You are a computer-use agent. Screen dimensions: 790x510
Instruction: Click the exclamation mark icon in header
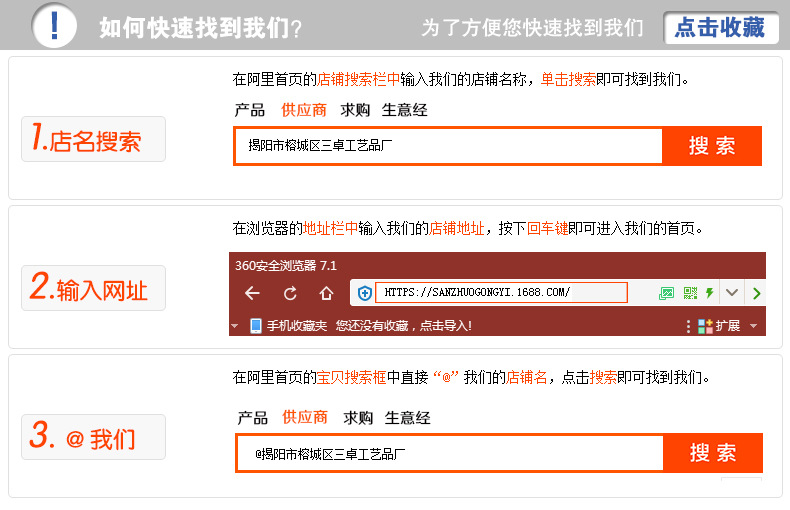54,25
